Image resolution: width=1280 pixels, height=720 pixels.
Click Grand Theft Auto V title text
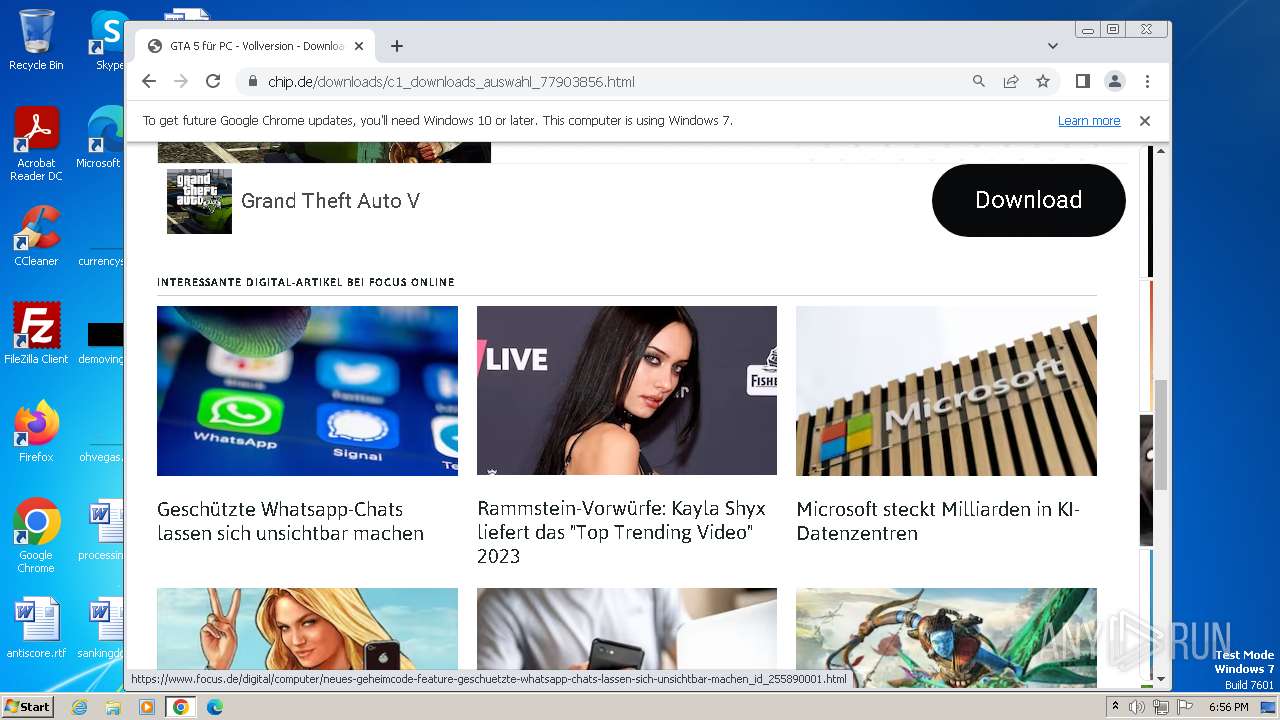330,201
